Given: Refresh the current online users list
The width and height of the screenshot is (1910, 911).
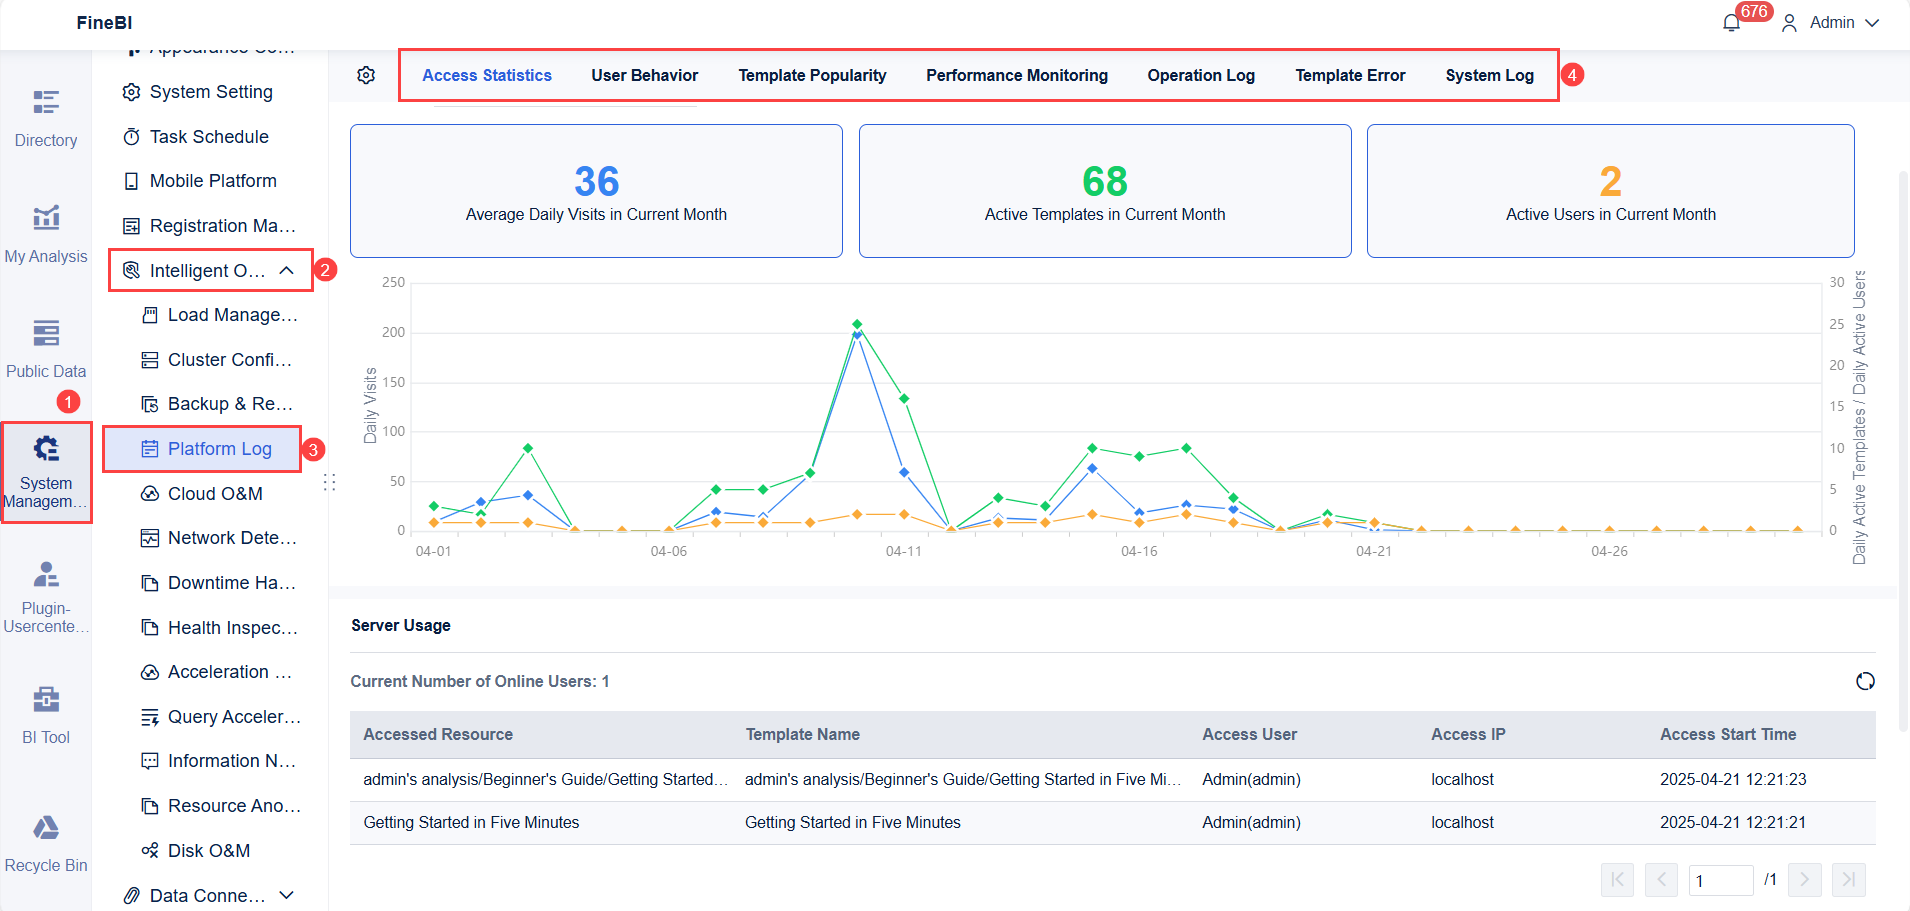Looking at the screenshot, I should pyautogui.click(x=1864, y=681).
